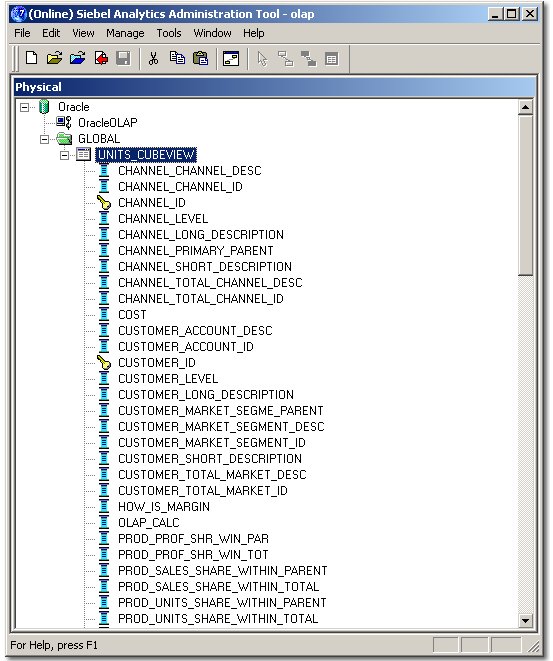The width and height of the screenshot is (553, 661).
Task: Collapse the Oracle database node
Action: [24, 107]
